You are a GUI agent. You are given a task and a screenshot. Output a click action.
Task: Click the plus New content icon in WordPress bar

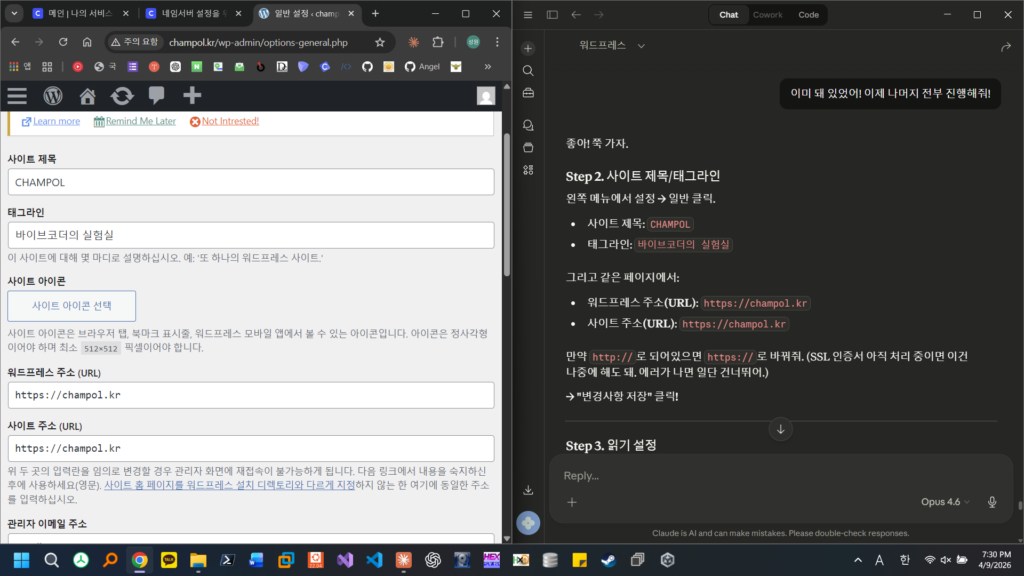192,95
